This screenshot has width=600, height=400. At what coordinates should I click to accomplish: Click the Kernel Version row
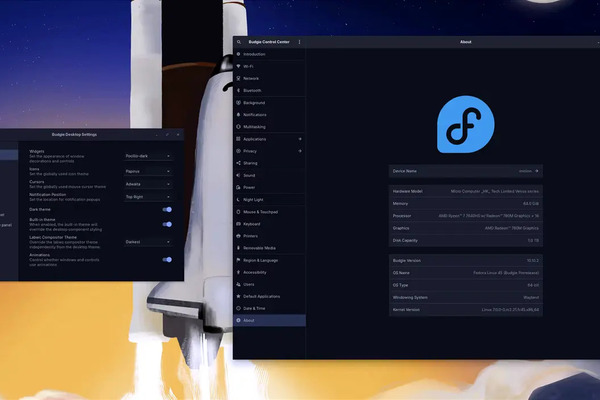point(466,310)
